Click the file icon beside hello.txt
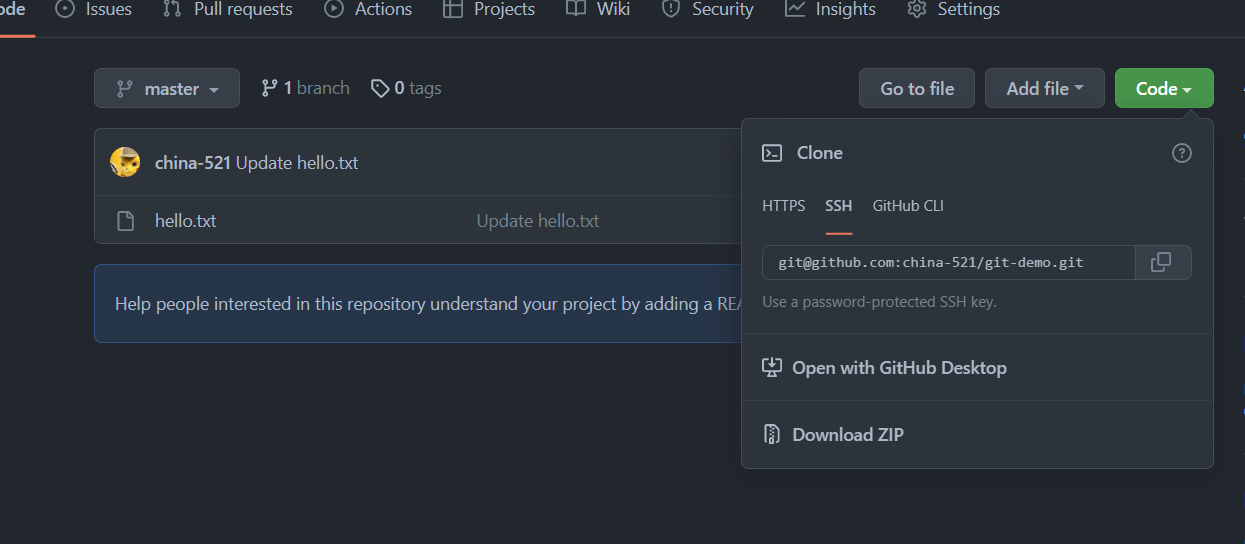Image resolution: width=1245 pixels, height=544 pixels. pos(125,221)
